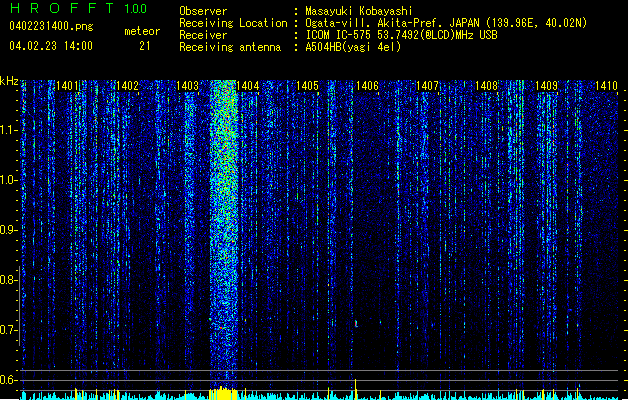Click the Receiver label
This screenshot has height=400, width=629.
click(x=203, y=35)
